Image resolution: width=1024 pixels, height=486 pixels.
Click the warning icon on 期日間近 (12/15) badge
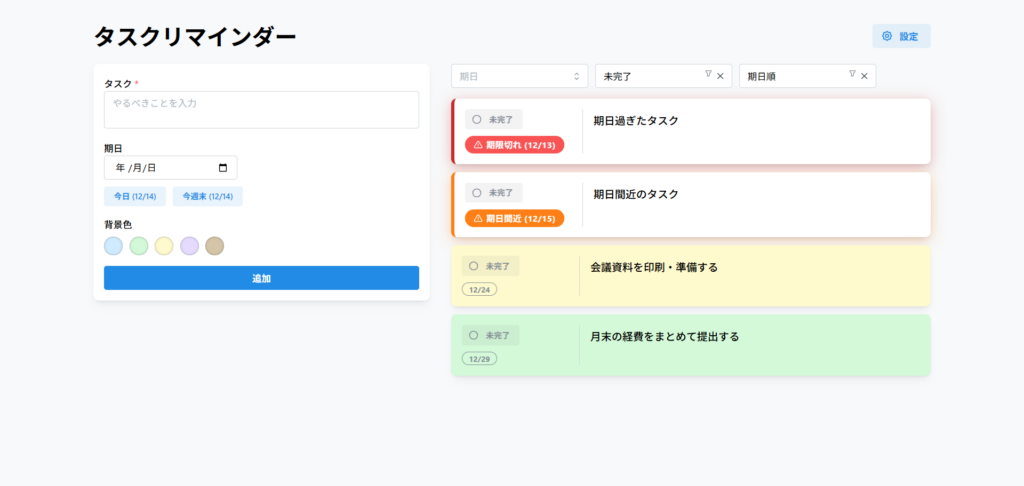coord(478,218)
